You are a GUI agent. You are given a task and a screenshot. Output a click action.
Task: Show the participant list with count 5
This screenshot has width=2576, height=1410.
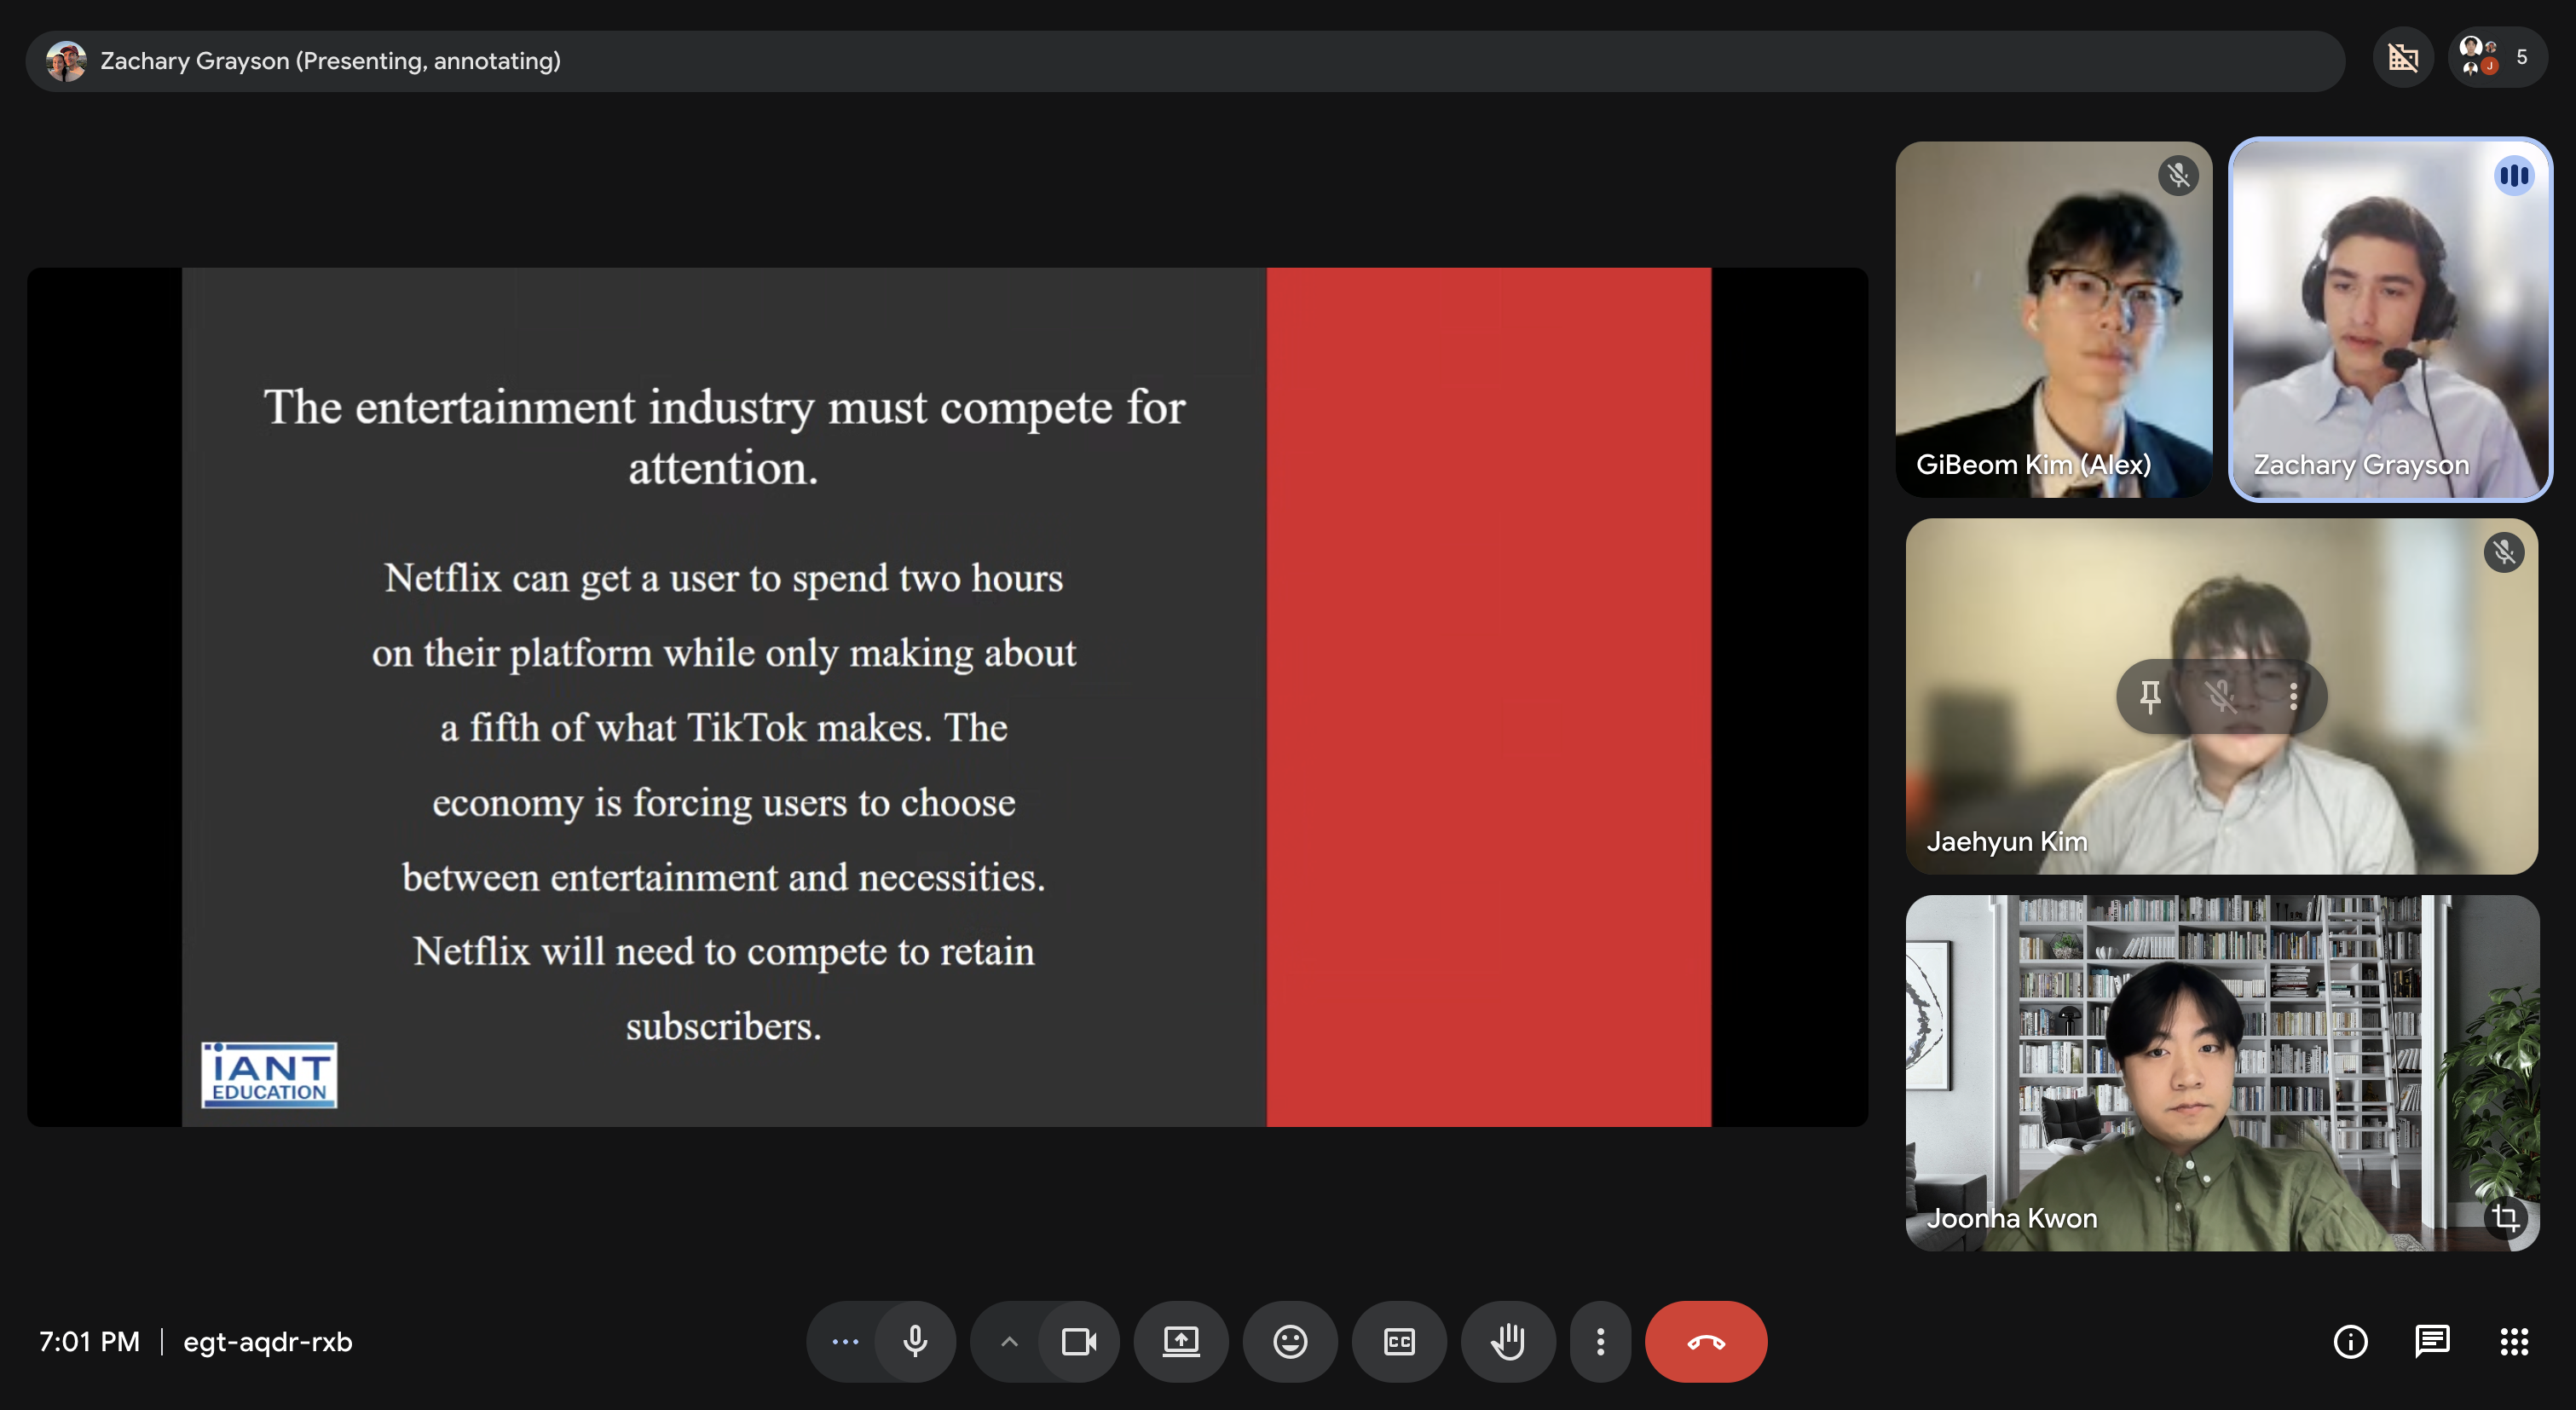click(2497, 58)
